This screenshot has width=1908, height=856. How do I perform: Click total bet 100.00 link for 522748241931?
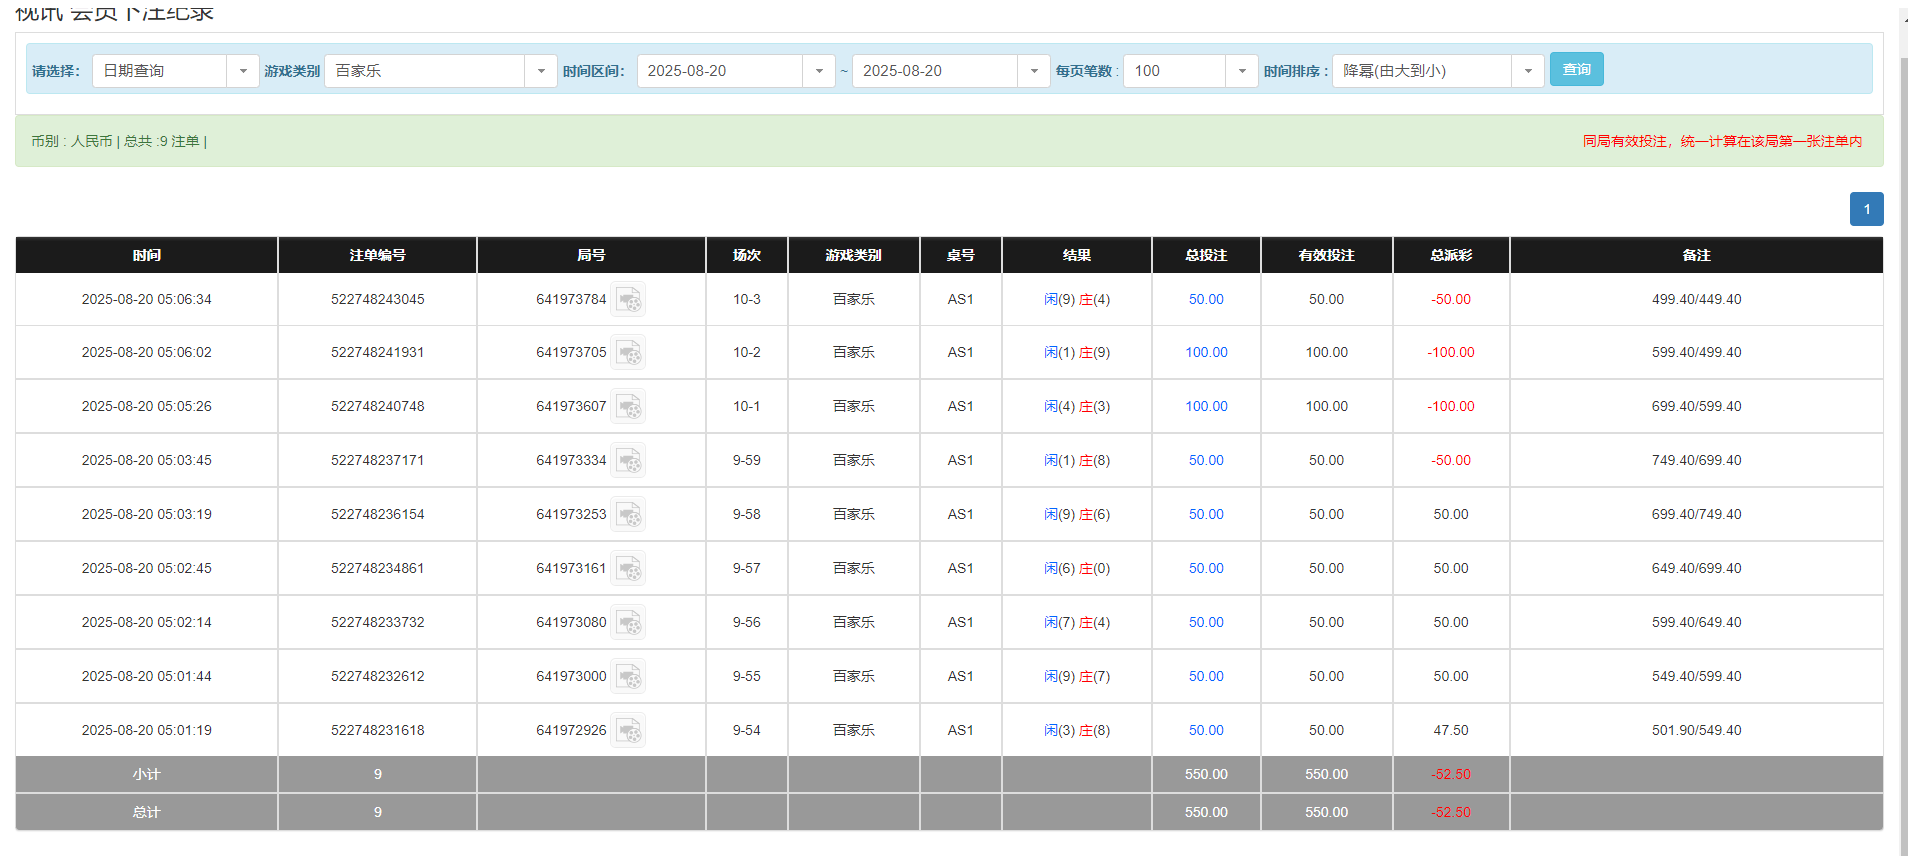[1206, 353]
